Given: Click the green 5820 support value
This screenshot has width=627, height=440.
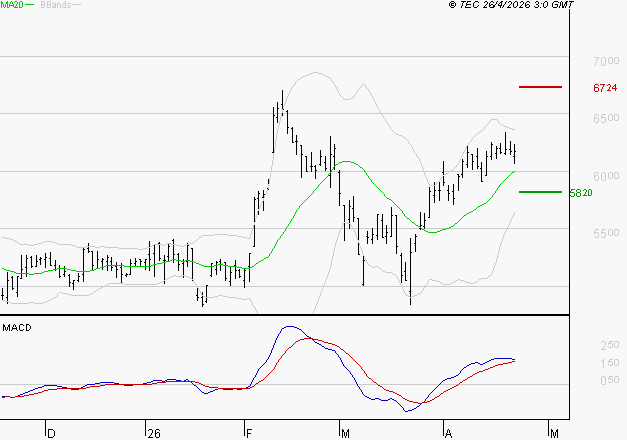Looking at the screenshot, I should [581, 193].
